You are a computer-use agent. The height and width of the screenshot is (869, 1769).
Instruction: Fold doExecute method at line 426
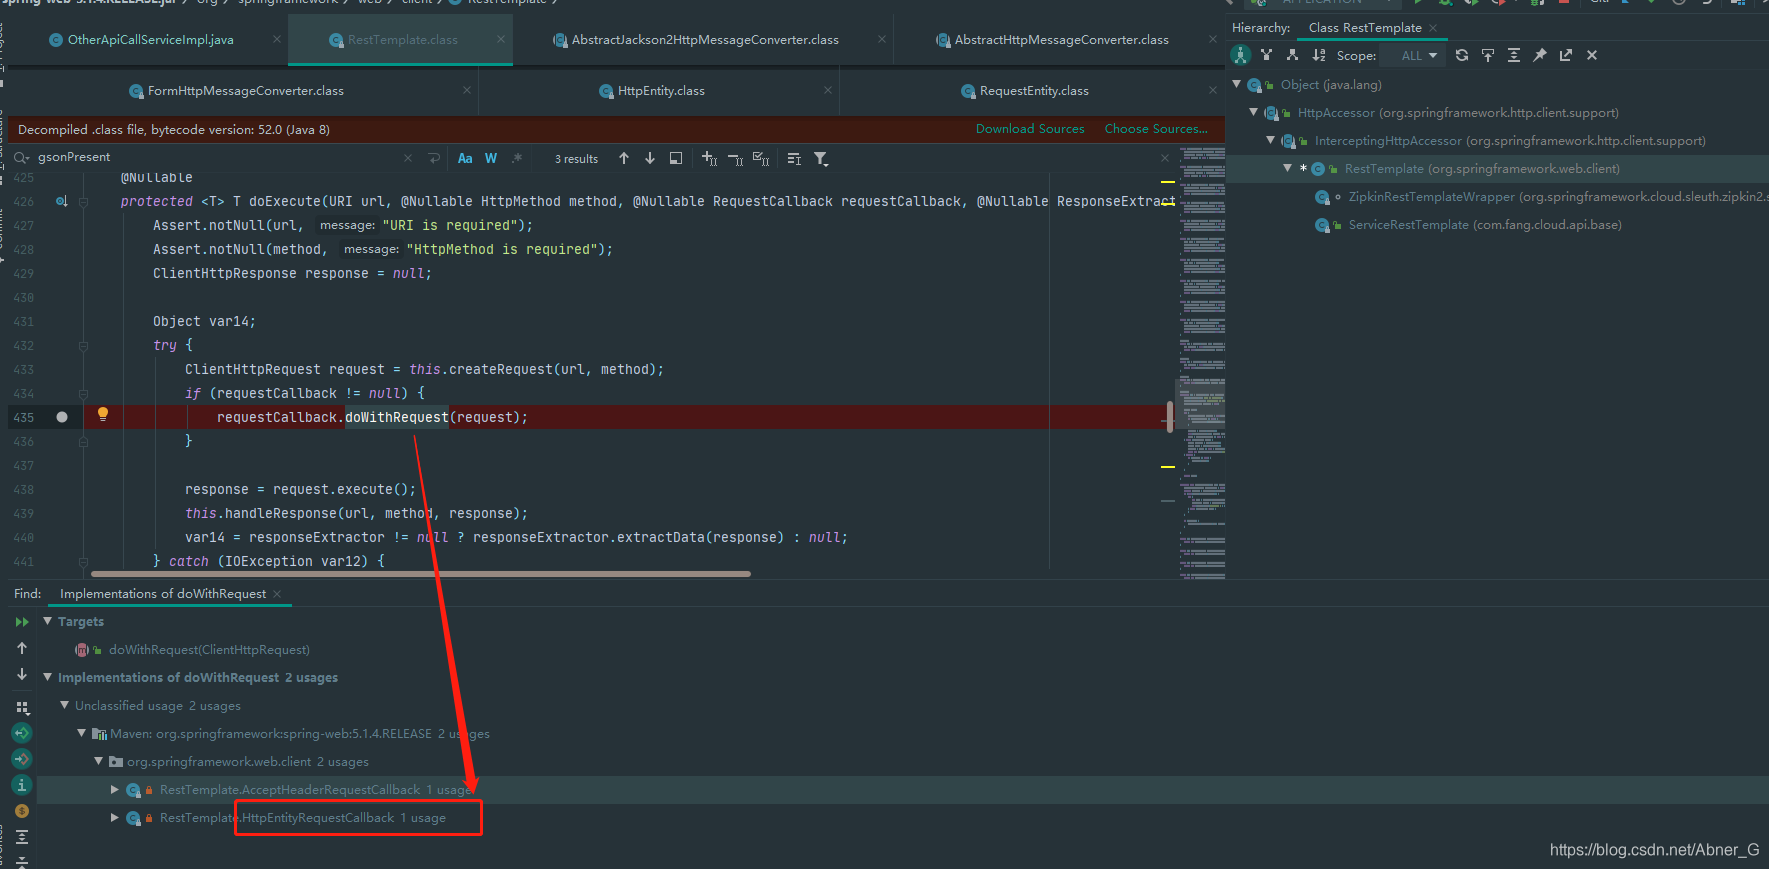[83, 202]
